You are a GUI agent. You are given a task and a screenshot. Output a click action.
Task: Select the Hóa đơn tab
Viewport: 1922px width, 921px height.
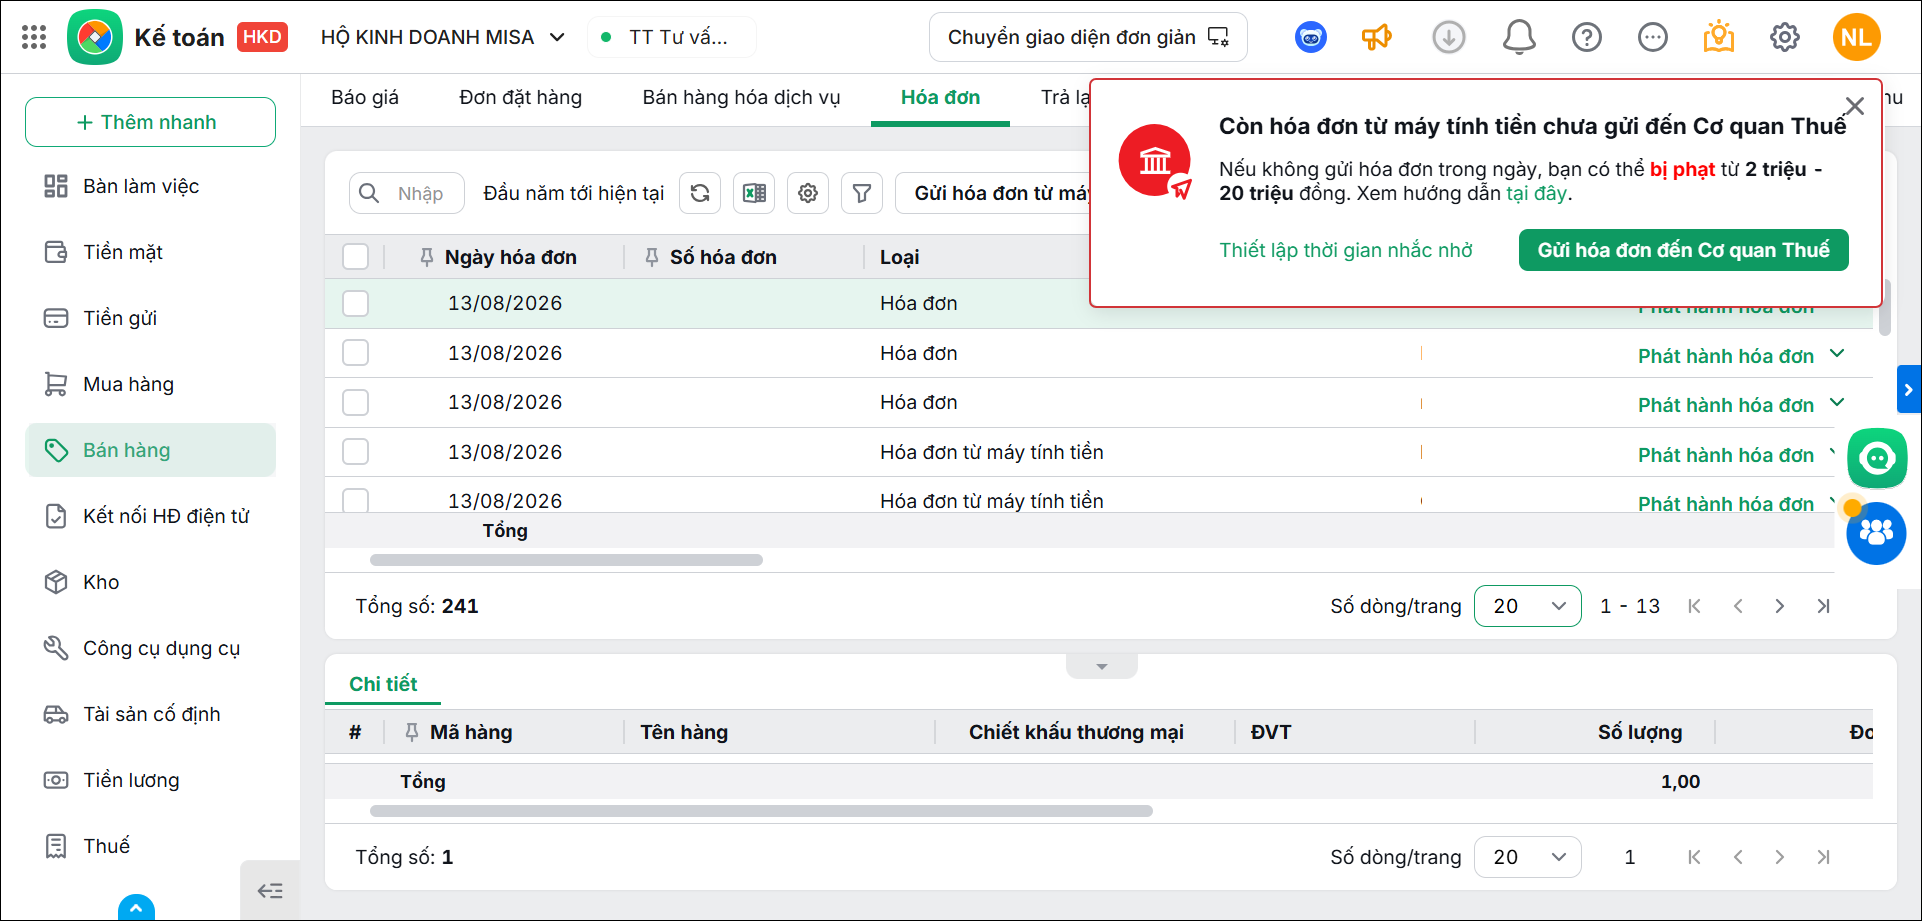[940, 97]
